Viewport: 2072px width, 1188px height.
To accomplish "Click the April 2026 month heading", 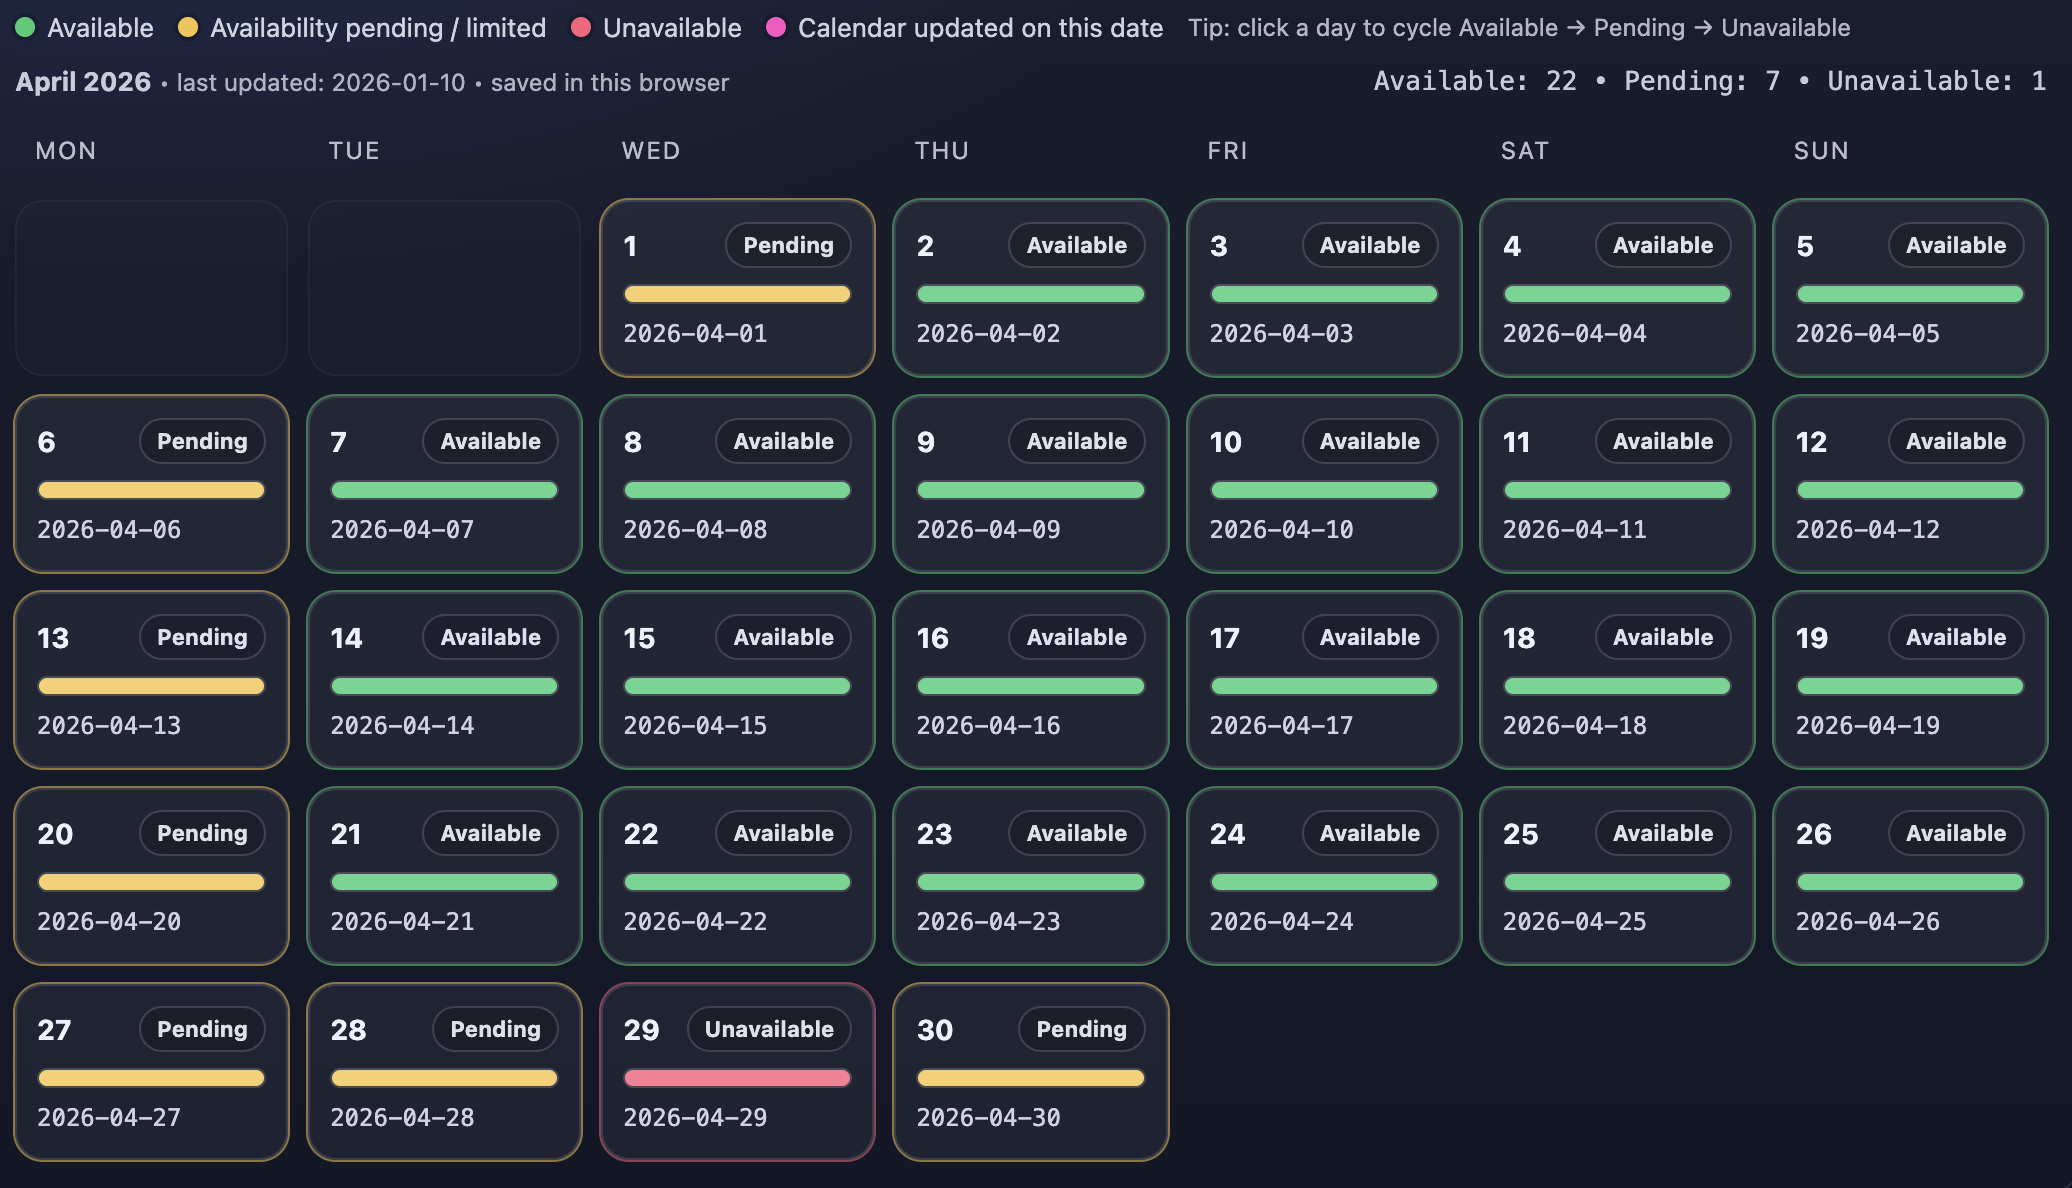I will point(83,82).
